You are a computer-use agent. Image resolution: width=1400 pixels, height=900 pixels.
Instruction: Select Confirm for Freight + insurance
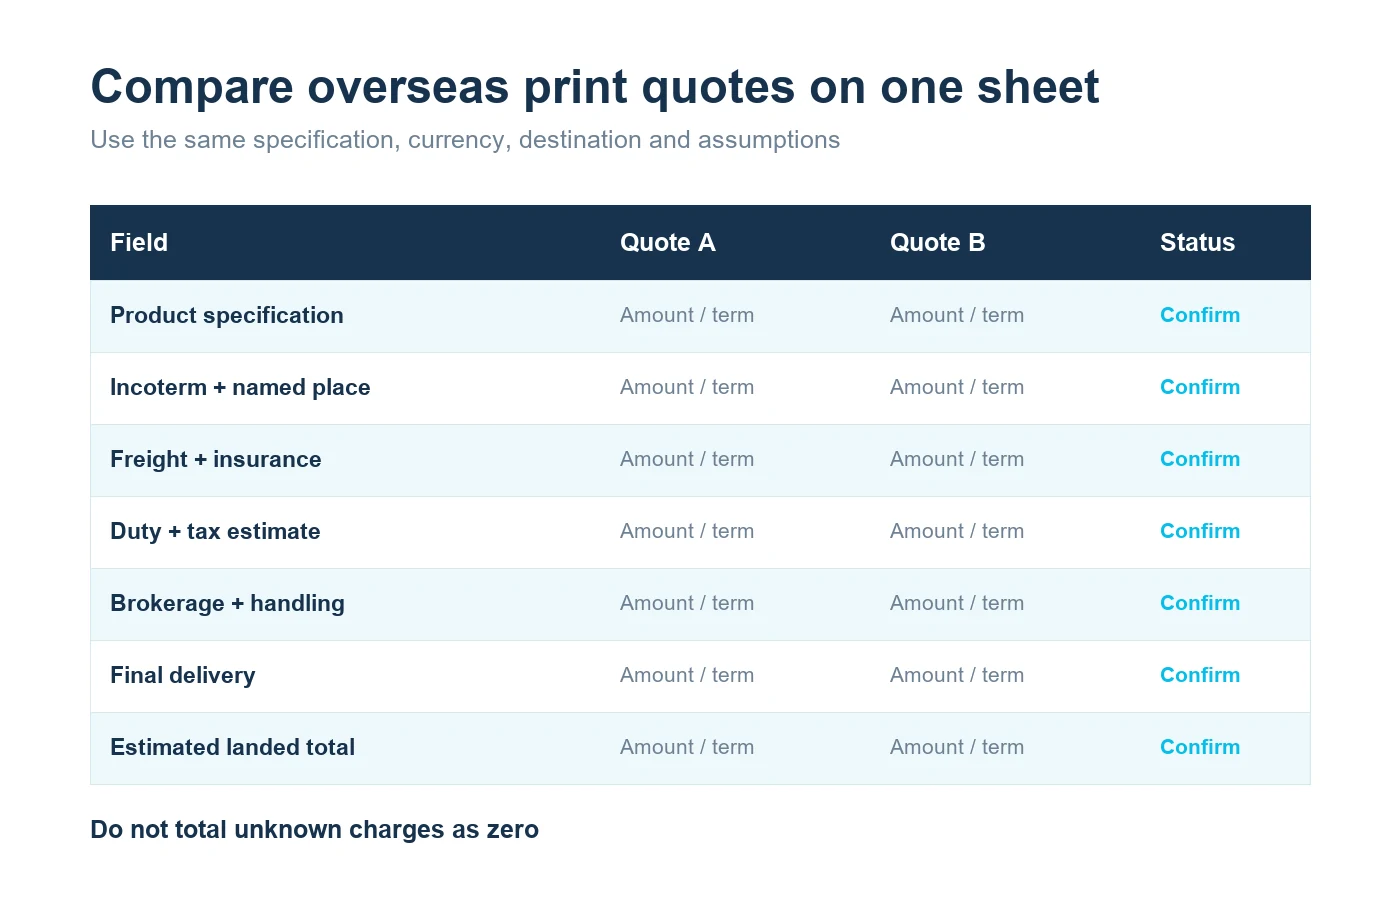1199,459
